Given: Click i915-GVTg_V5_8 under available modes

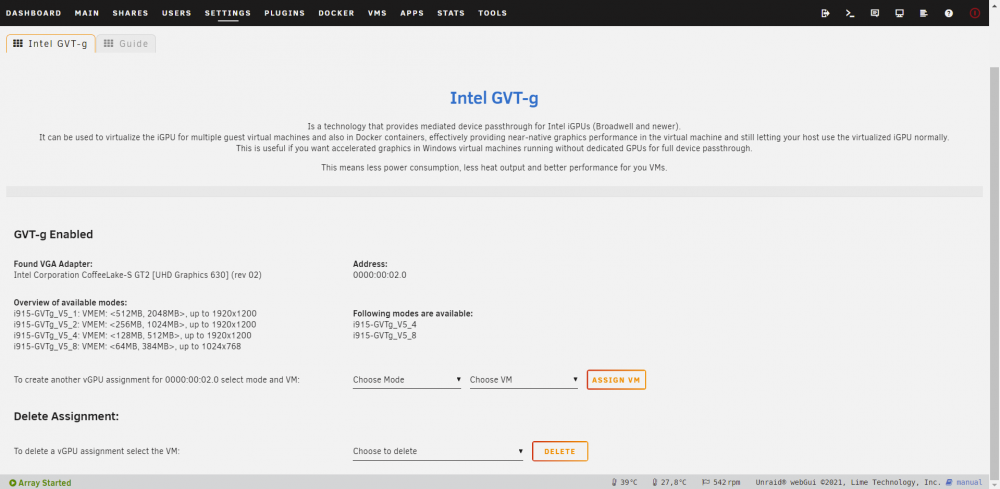Looking at the screenshot, I should coord(385,335).
